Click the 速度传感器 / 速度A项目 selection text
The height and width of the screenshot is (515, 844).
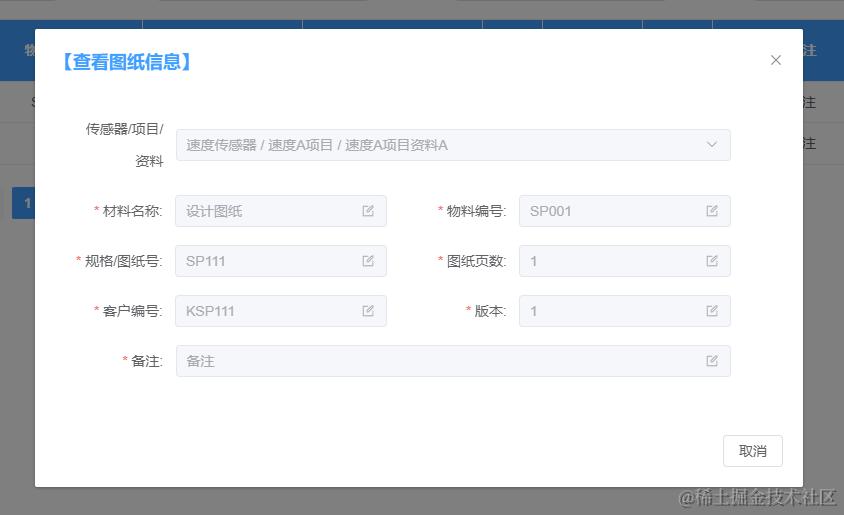click(x=316, y=145)
